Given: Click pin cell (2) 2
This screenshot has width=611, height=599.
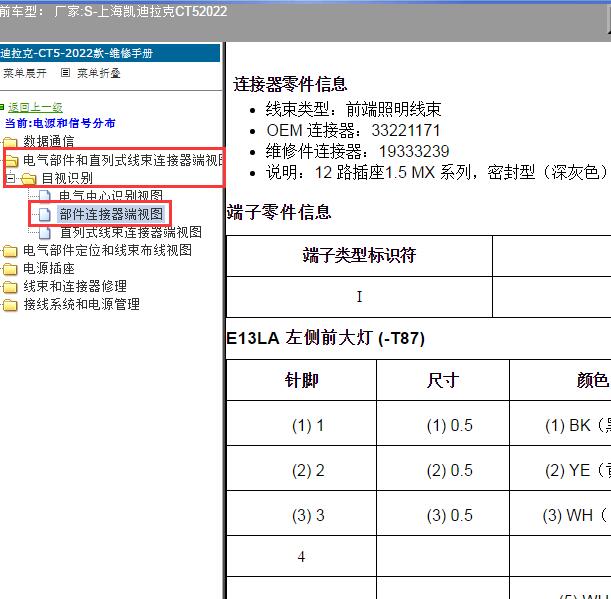Looking at the screenshot, I should pyautogui.click(x=301, y=468).
